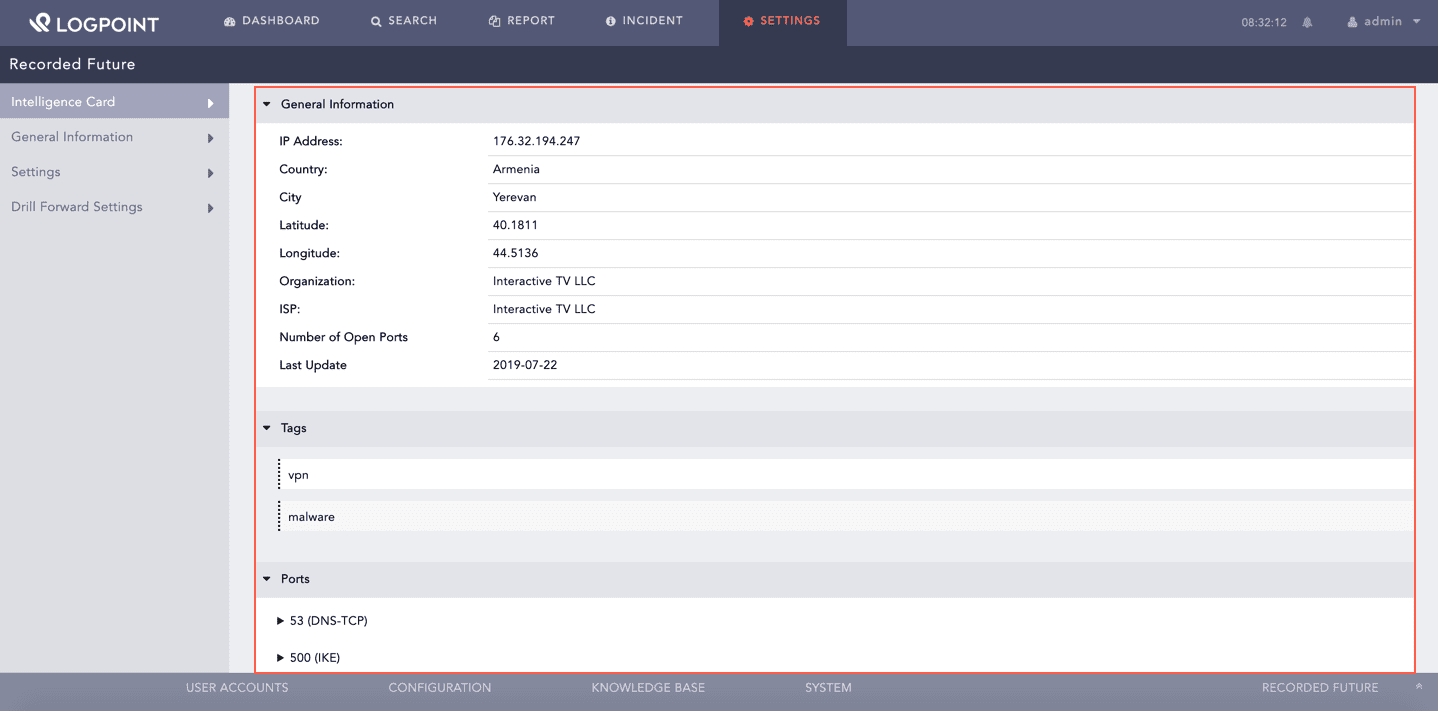Collapse the Ports section
1438x711 pixels.
(x=266, y=578)
